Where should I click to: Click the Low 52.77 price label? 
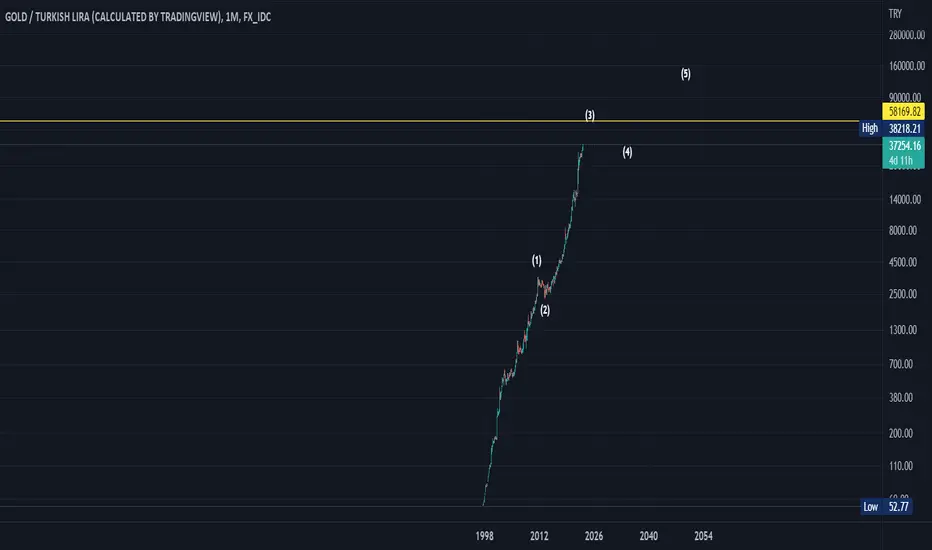point(886,507)
